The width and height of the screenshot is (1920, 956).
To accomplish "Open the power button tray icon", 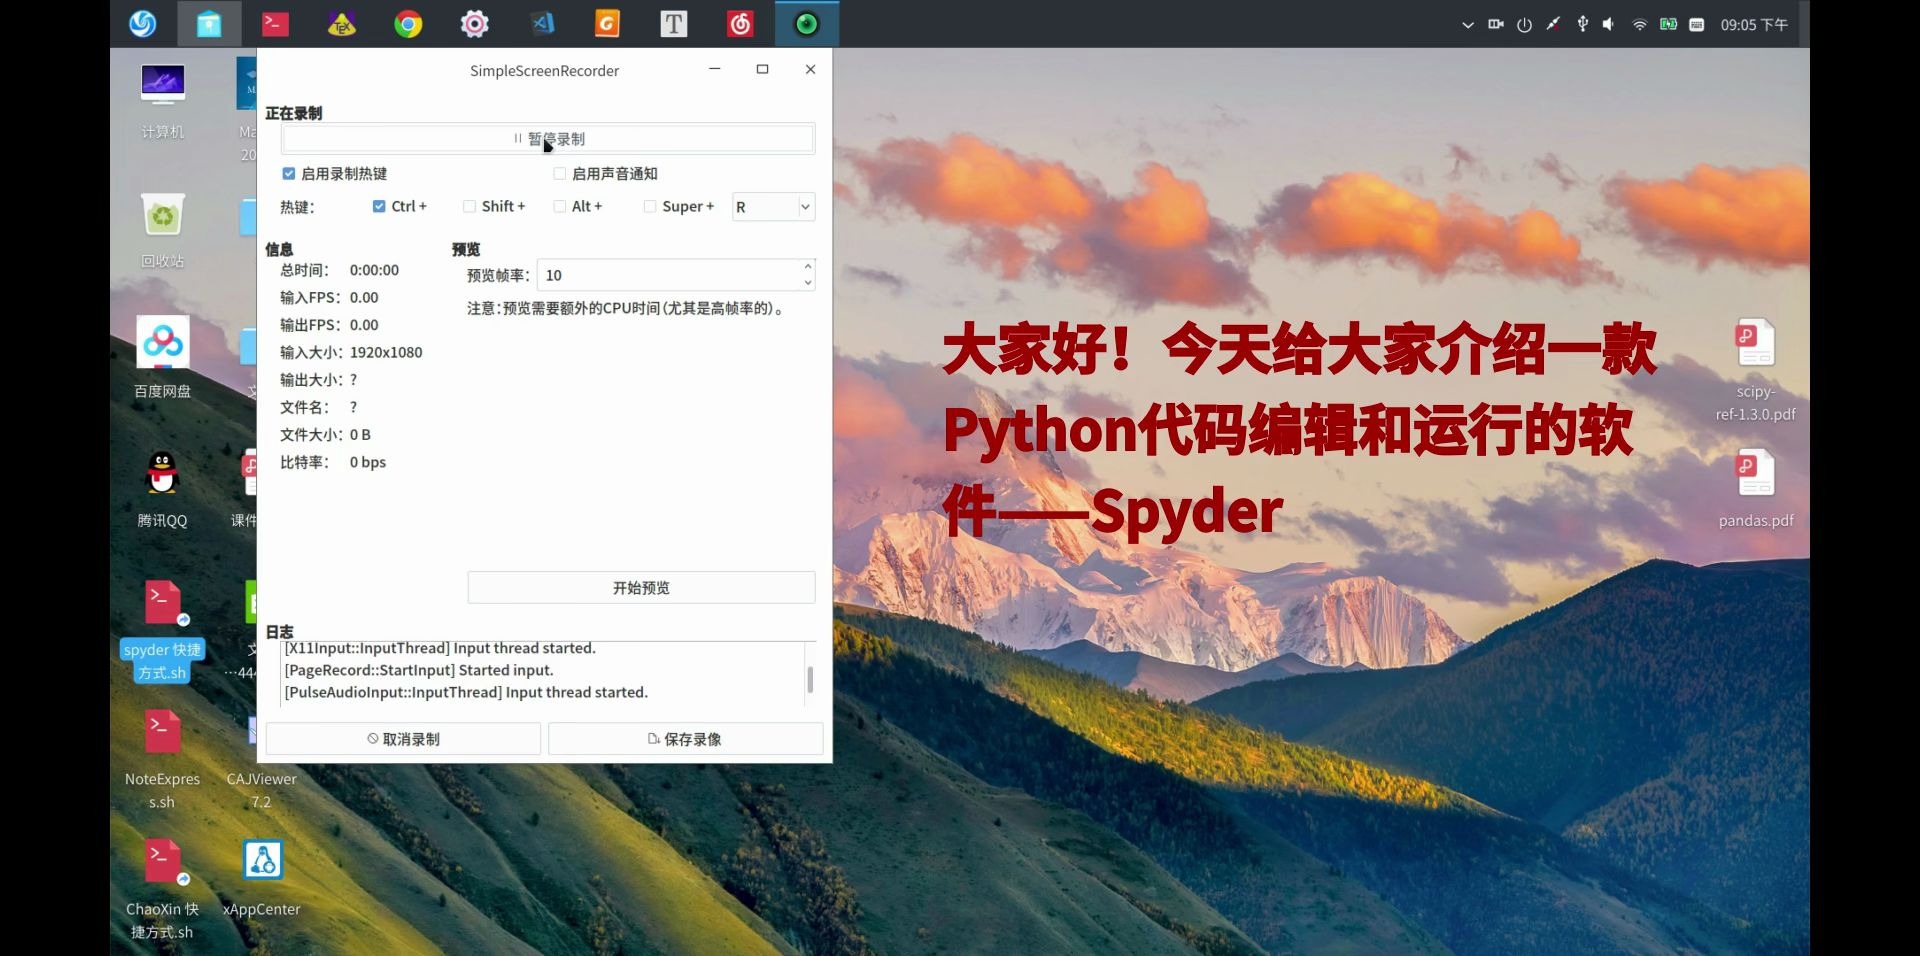I will tap(1524, 24).
